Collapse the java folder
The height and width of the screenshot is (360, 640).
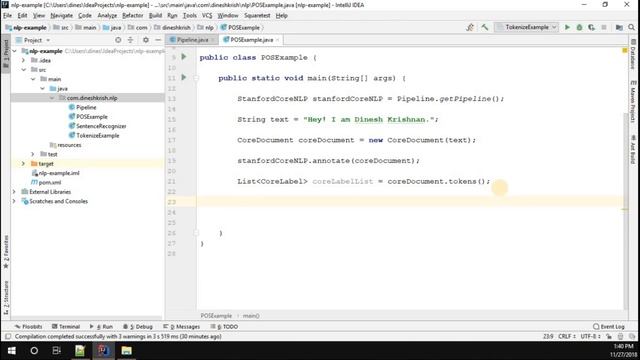42,89
